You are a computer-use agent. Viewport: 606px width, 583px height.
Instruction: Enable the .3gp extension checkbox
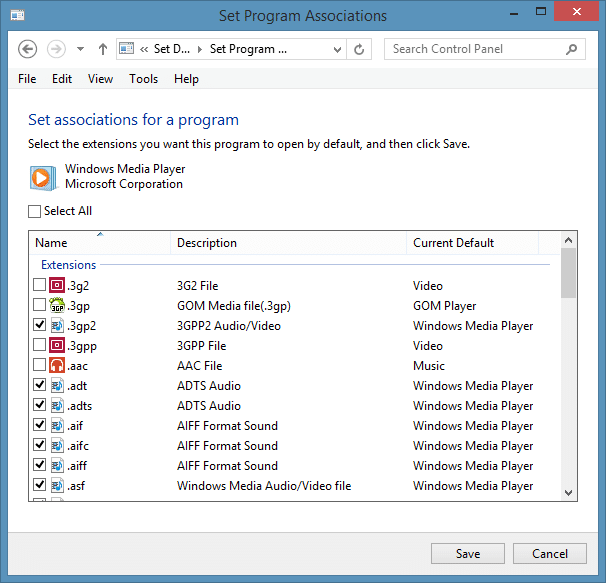click(39, 305)
